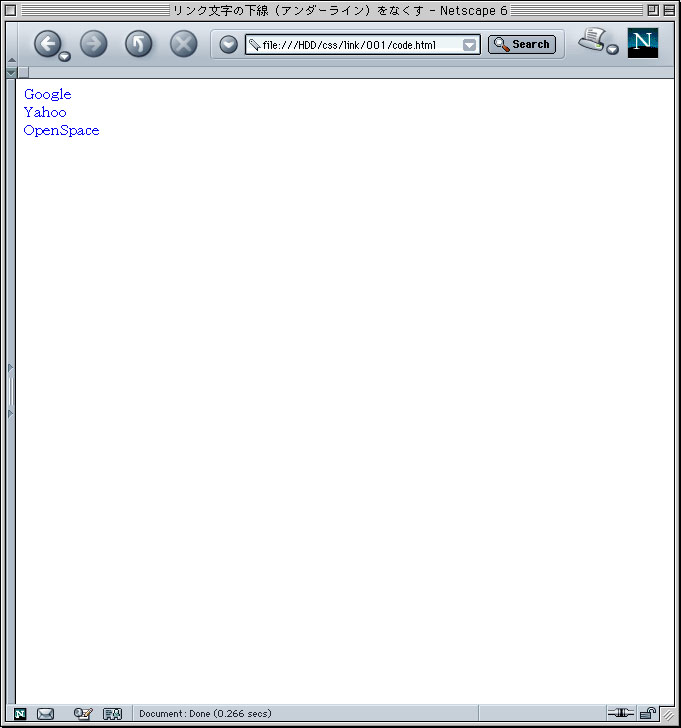Open the Back button history dropdown
681x728 pixels.
click(x=65, y=57)
